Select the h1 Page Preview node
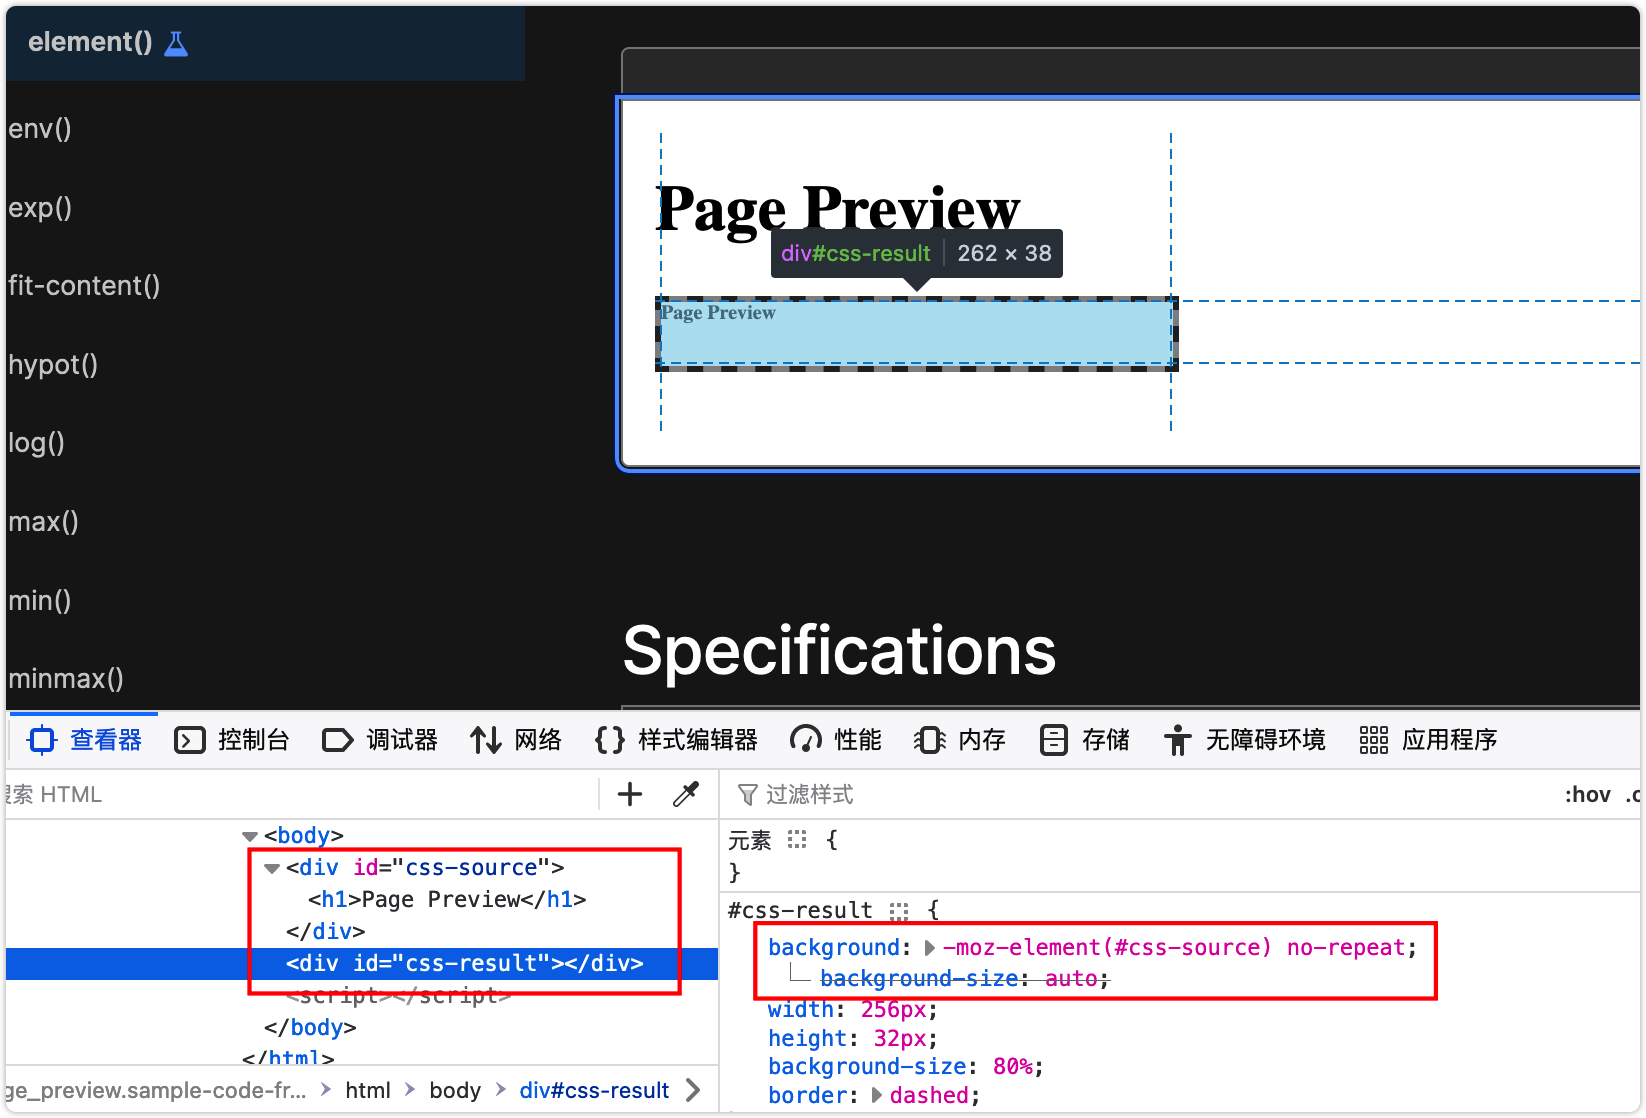The height and width of the screenshot is (1118, 1646). click(447, 900)
